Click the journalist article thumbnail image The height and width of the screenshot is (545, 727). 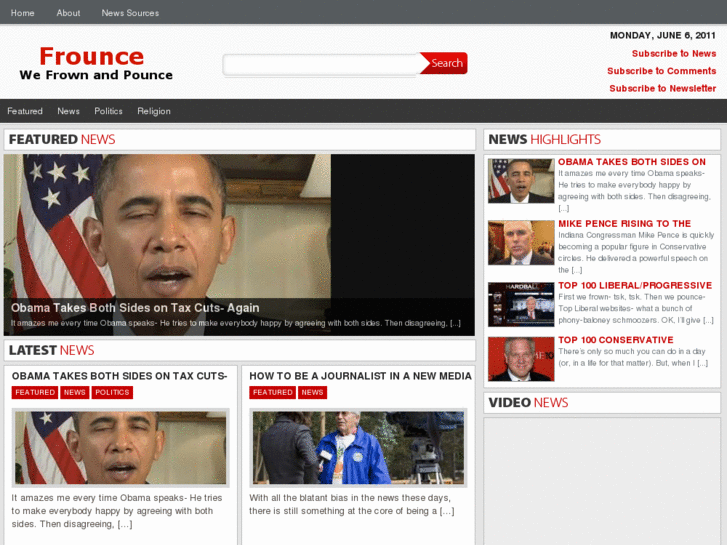pyautogui.click(x=357, y=447)
